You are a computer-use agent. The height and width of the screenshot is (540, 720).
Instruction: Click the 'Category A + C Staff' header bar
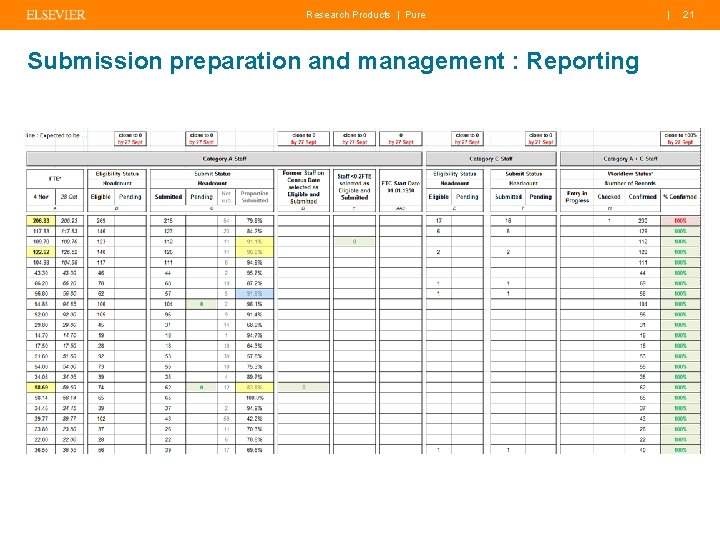(630, 159)
